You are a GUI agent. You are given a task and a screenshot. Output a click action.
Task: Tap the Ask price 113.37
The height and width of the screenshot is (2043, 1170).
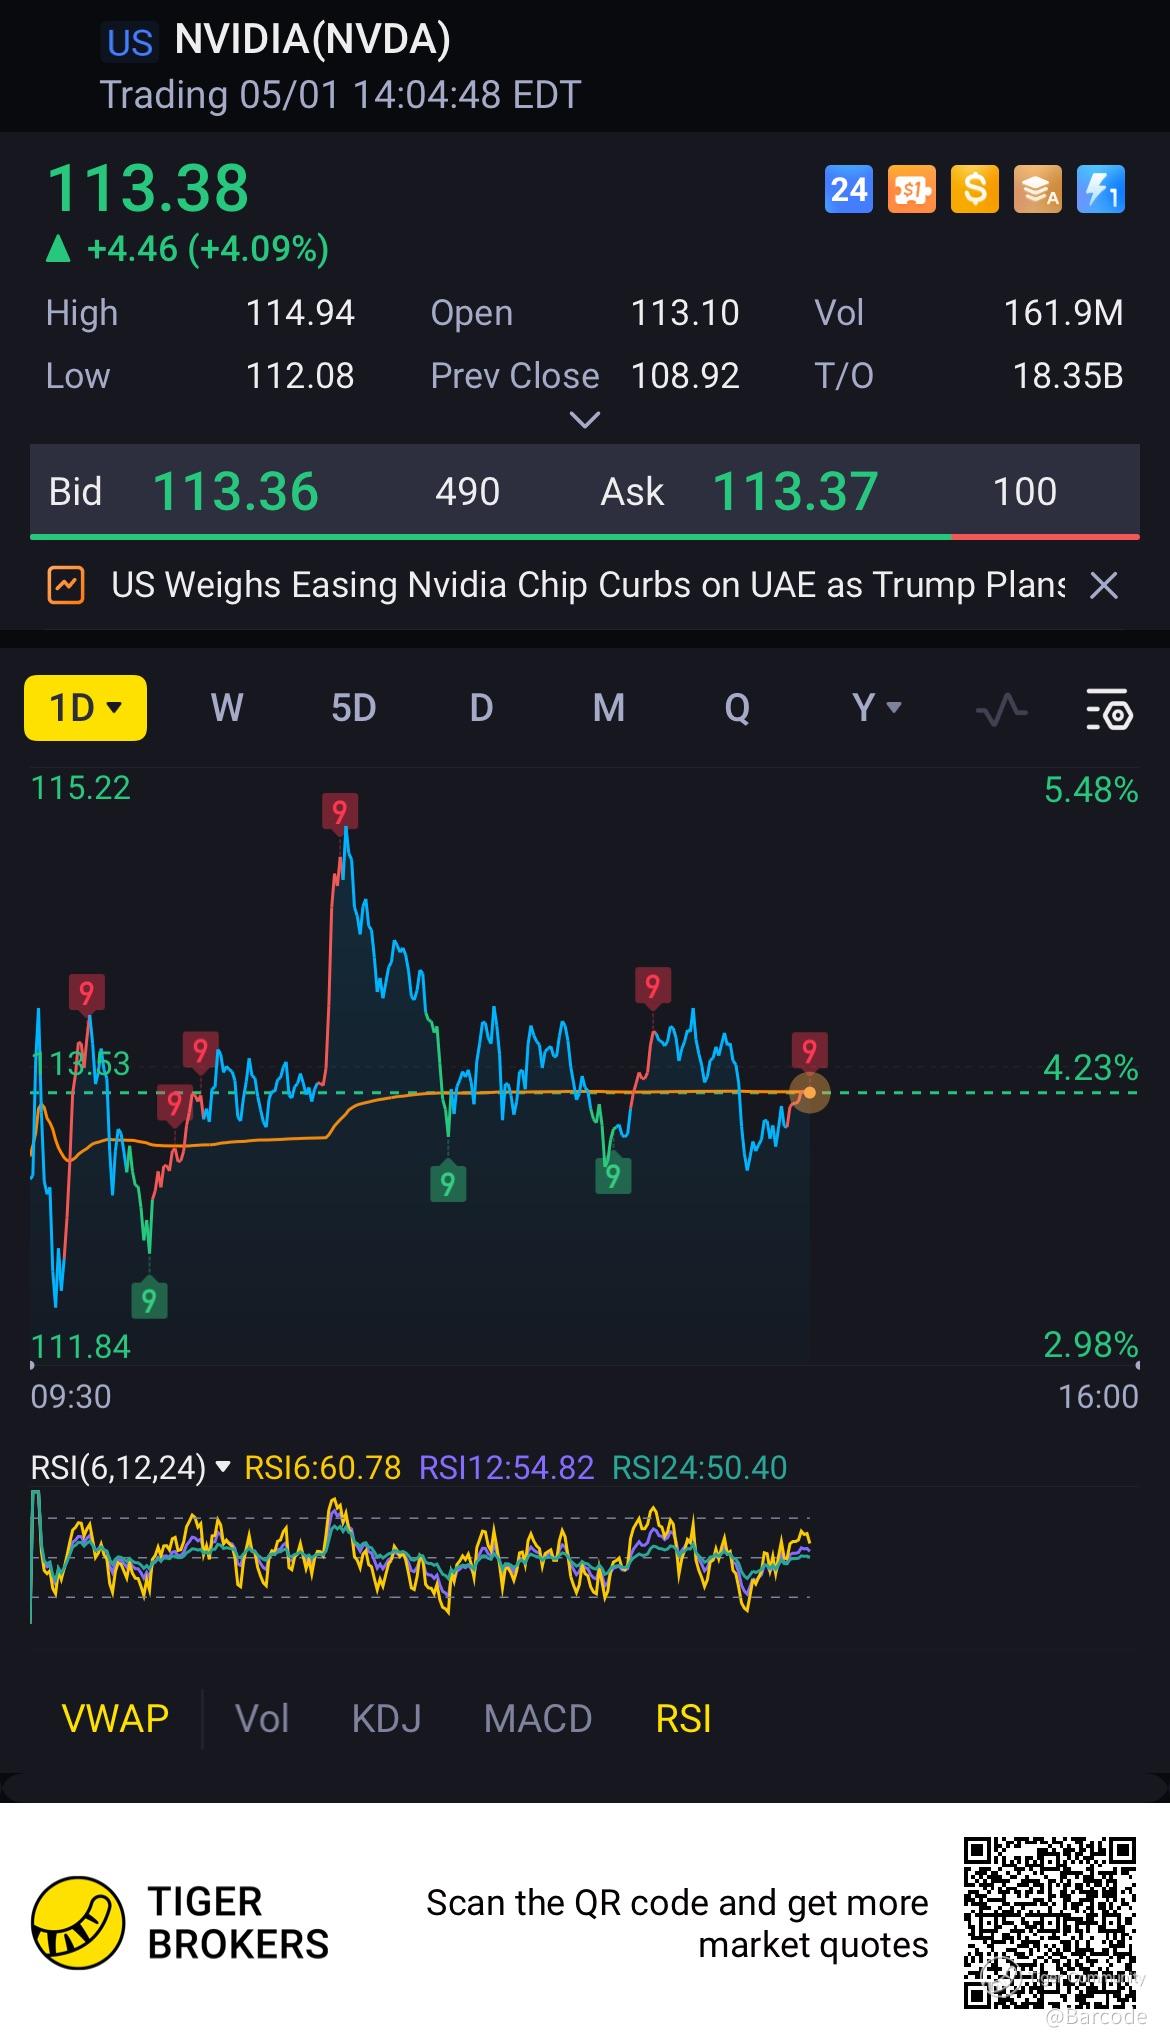795,492
